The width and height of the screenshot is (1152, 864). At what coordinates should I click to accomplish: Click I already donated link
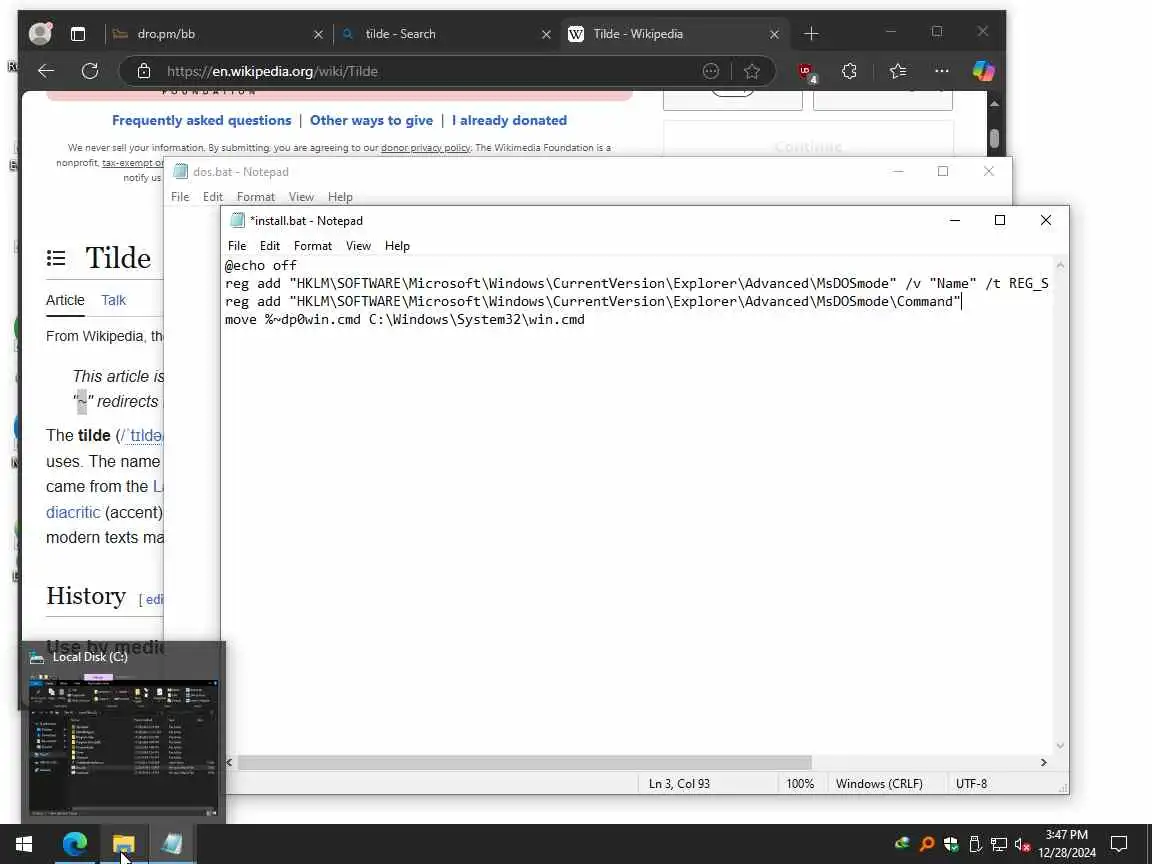[509, 120]
